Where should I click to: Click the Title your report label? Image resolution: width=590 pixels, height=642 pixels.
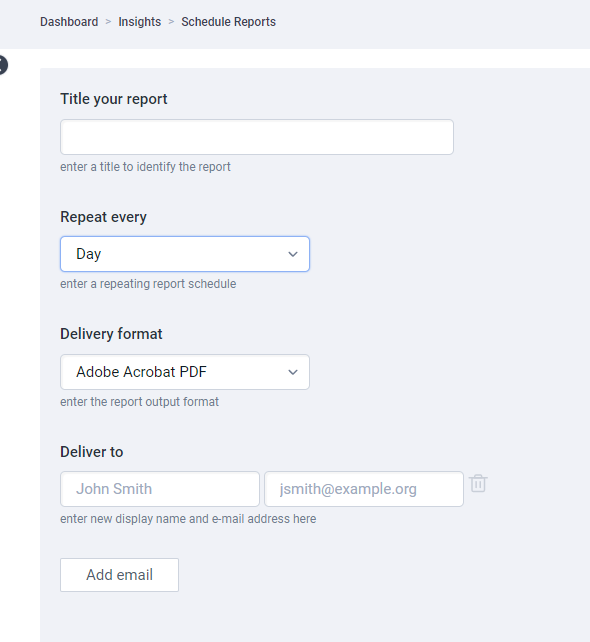pos(114,99)
